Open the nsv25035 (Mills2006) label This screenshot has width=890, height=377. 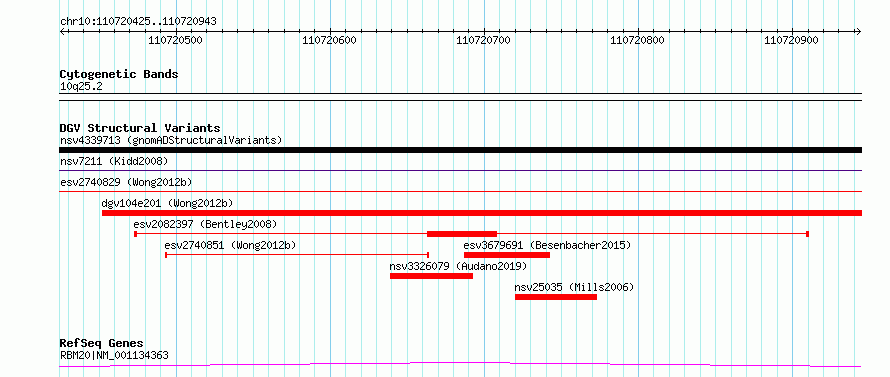[574, 287]
